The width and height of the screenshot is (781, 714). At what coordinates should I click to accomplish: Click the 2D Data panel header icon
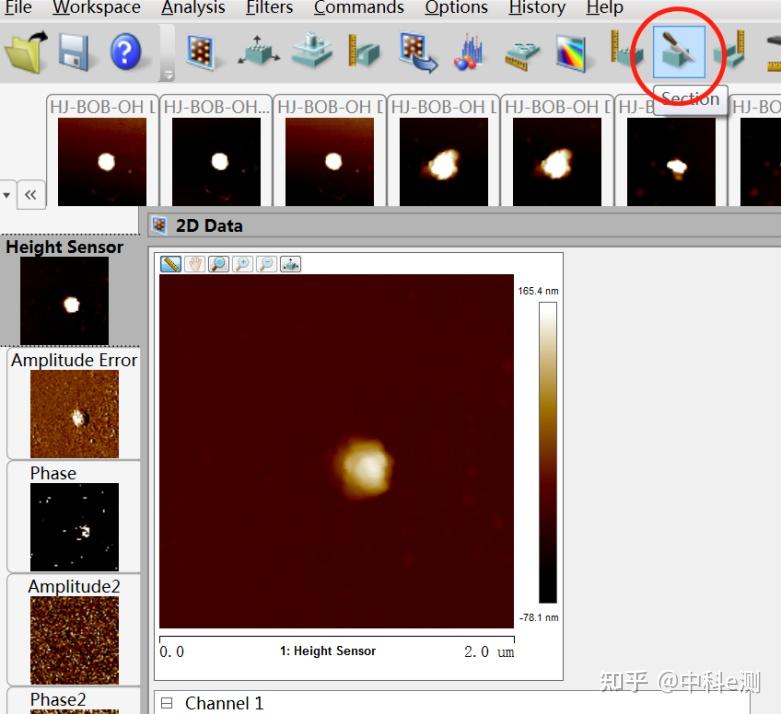point(159,226)
